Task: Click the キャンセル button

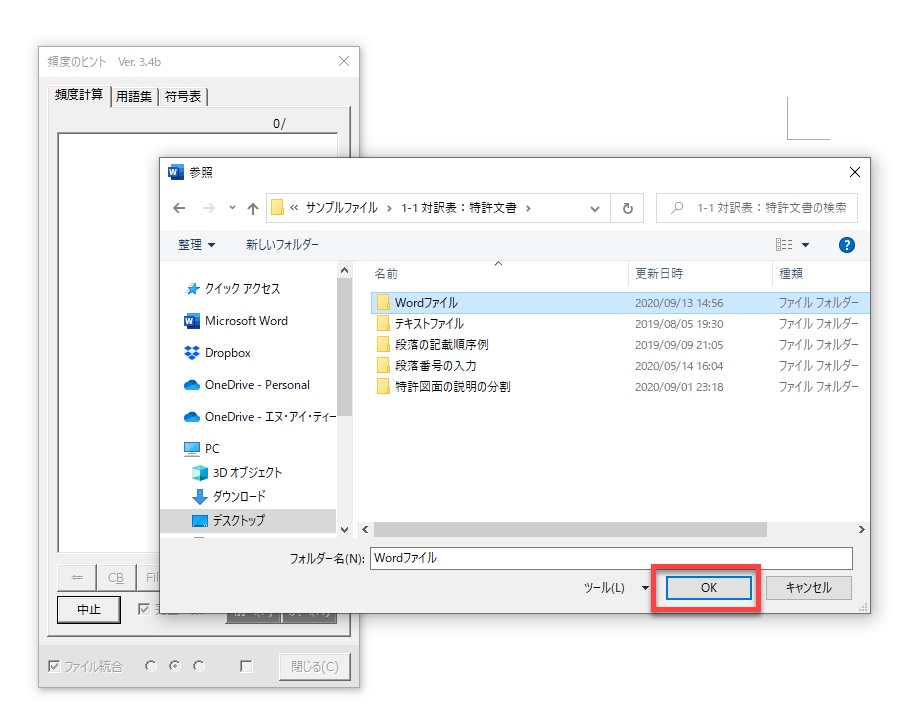Action: tap(808, 588)
